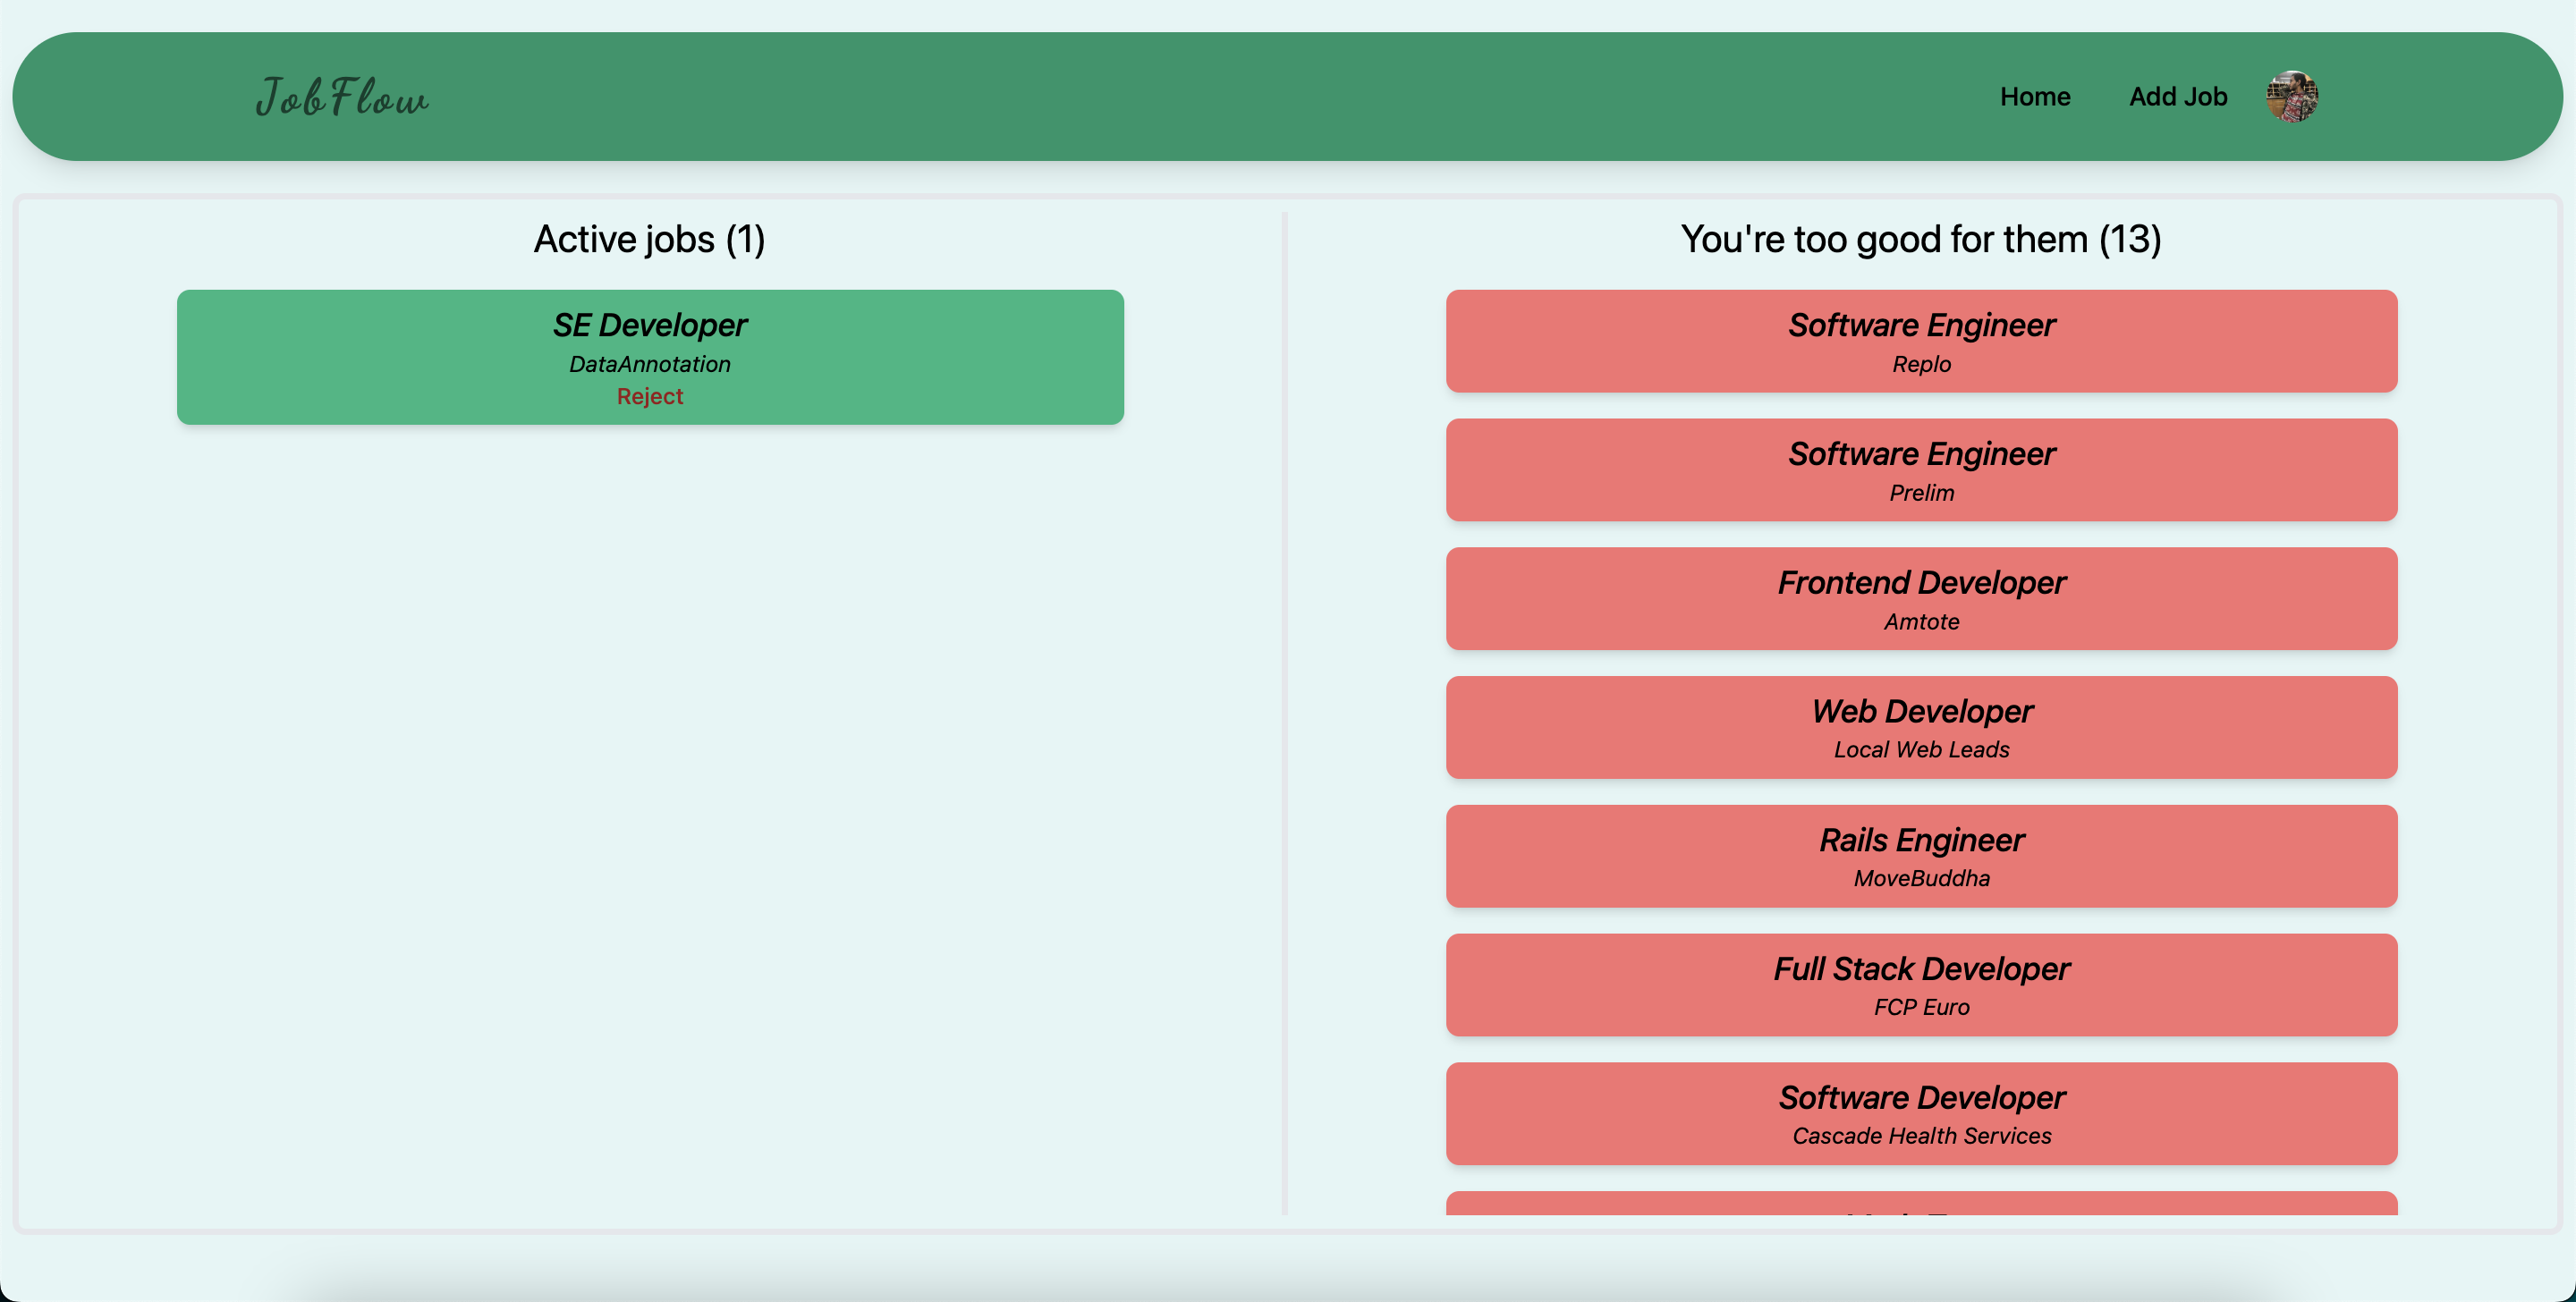Click the 'MoveBuddha' company name

(x=1921, y=878)
